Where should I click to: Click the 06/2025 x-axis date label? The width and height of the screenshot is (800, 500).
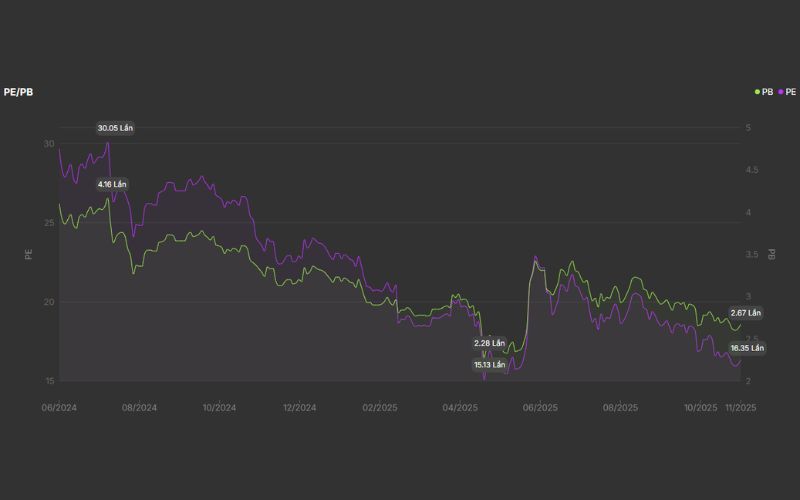[x=540, y=408]
